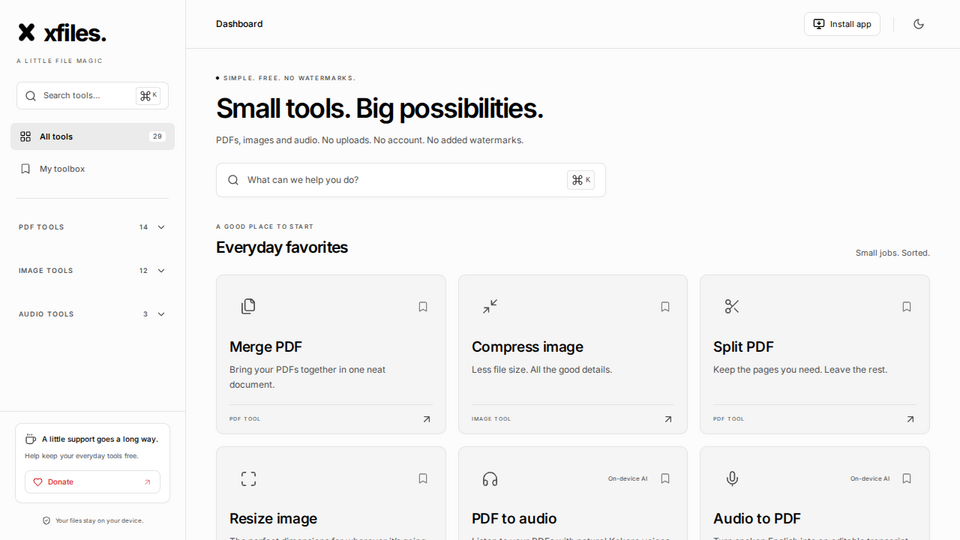Click the Donate button

click(92, 482)
